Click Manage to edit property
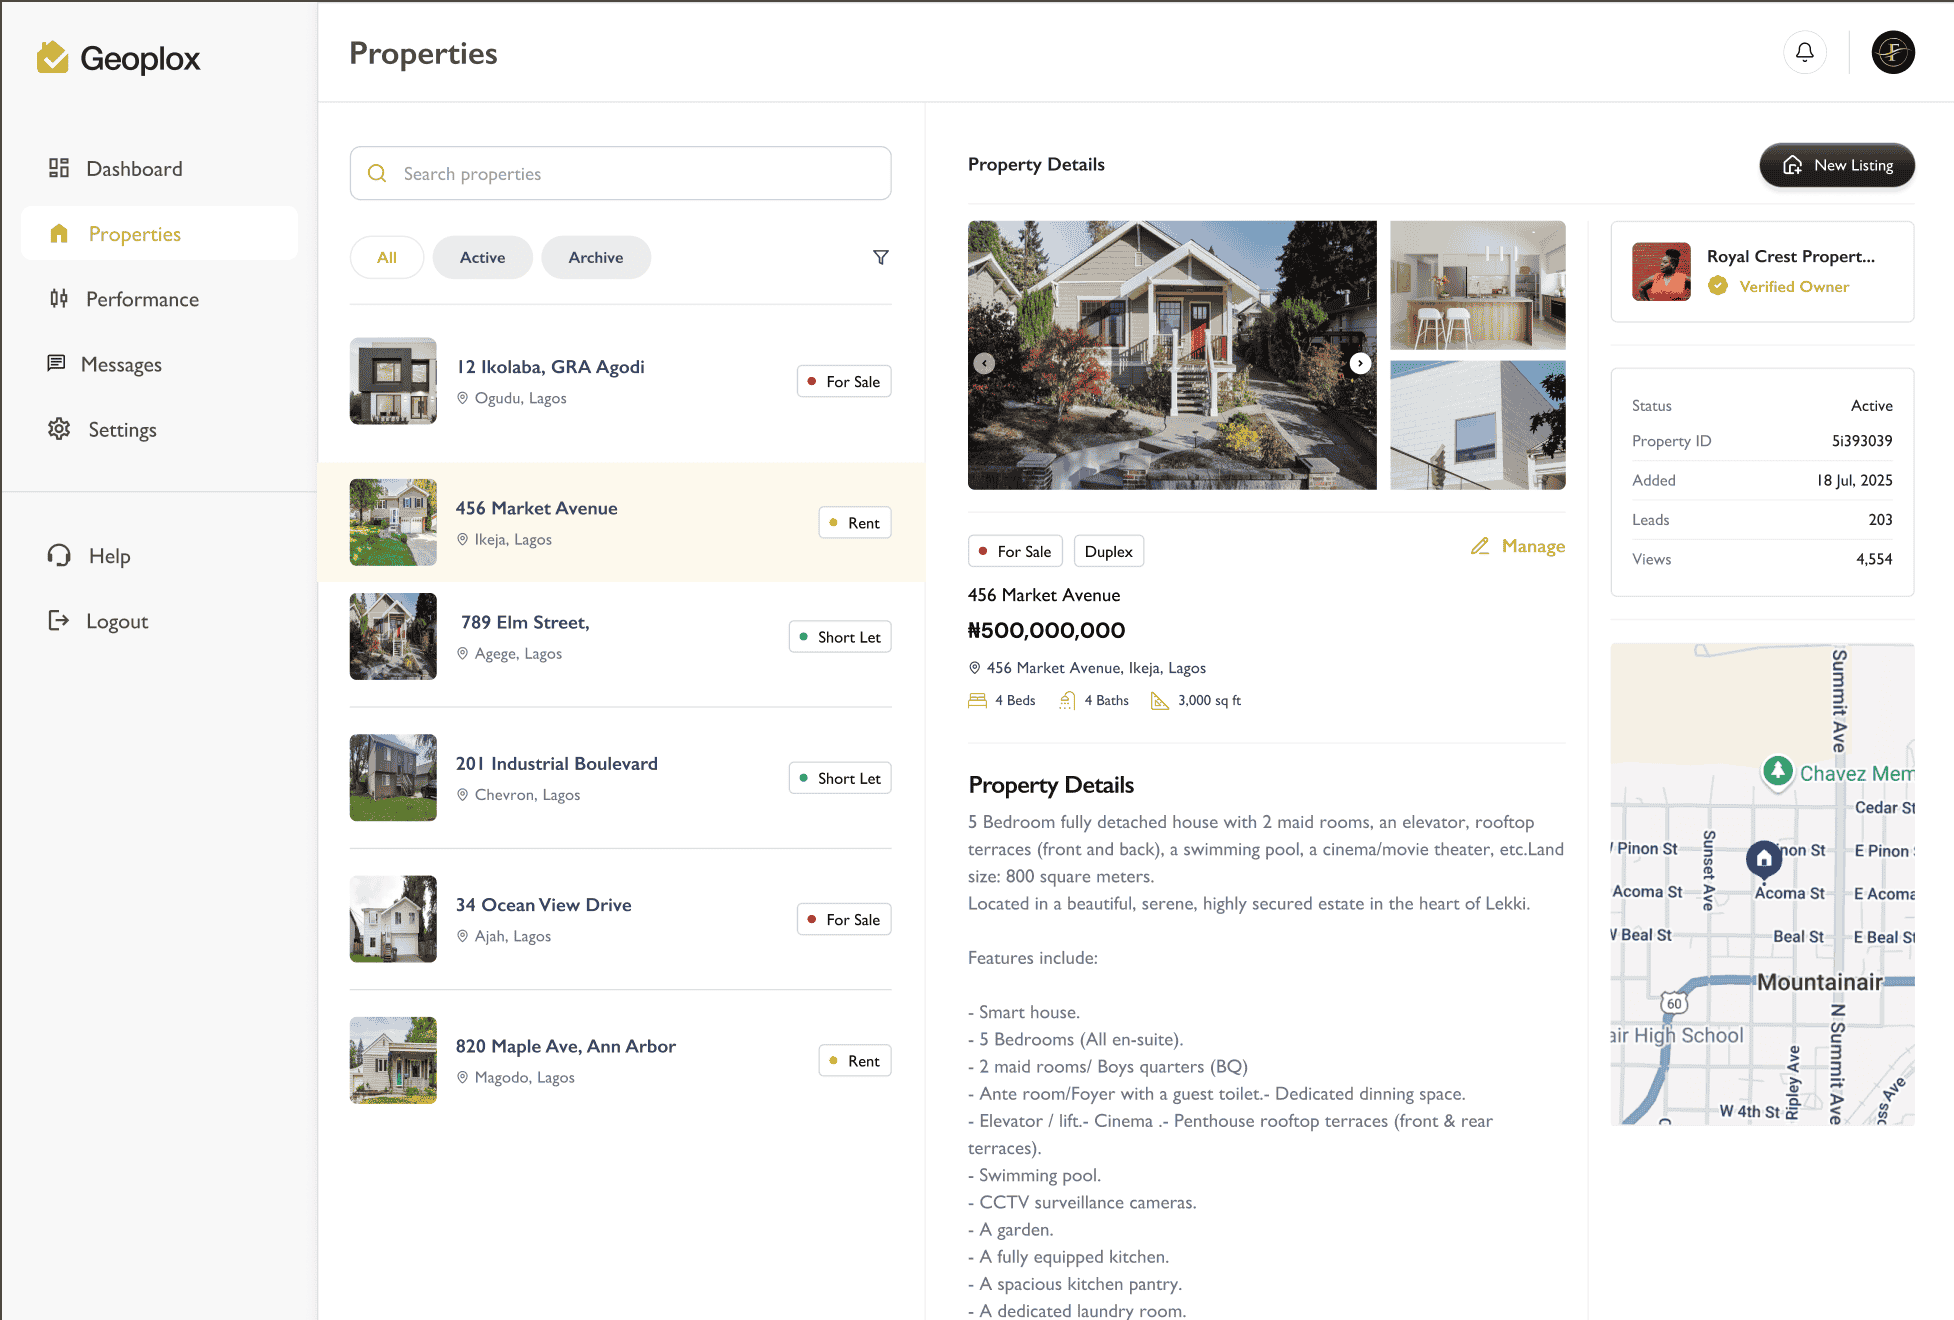The height and width of the screenshot is (1320, 1954). (x=1518, y=546)
